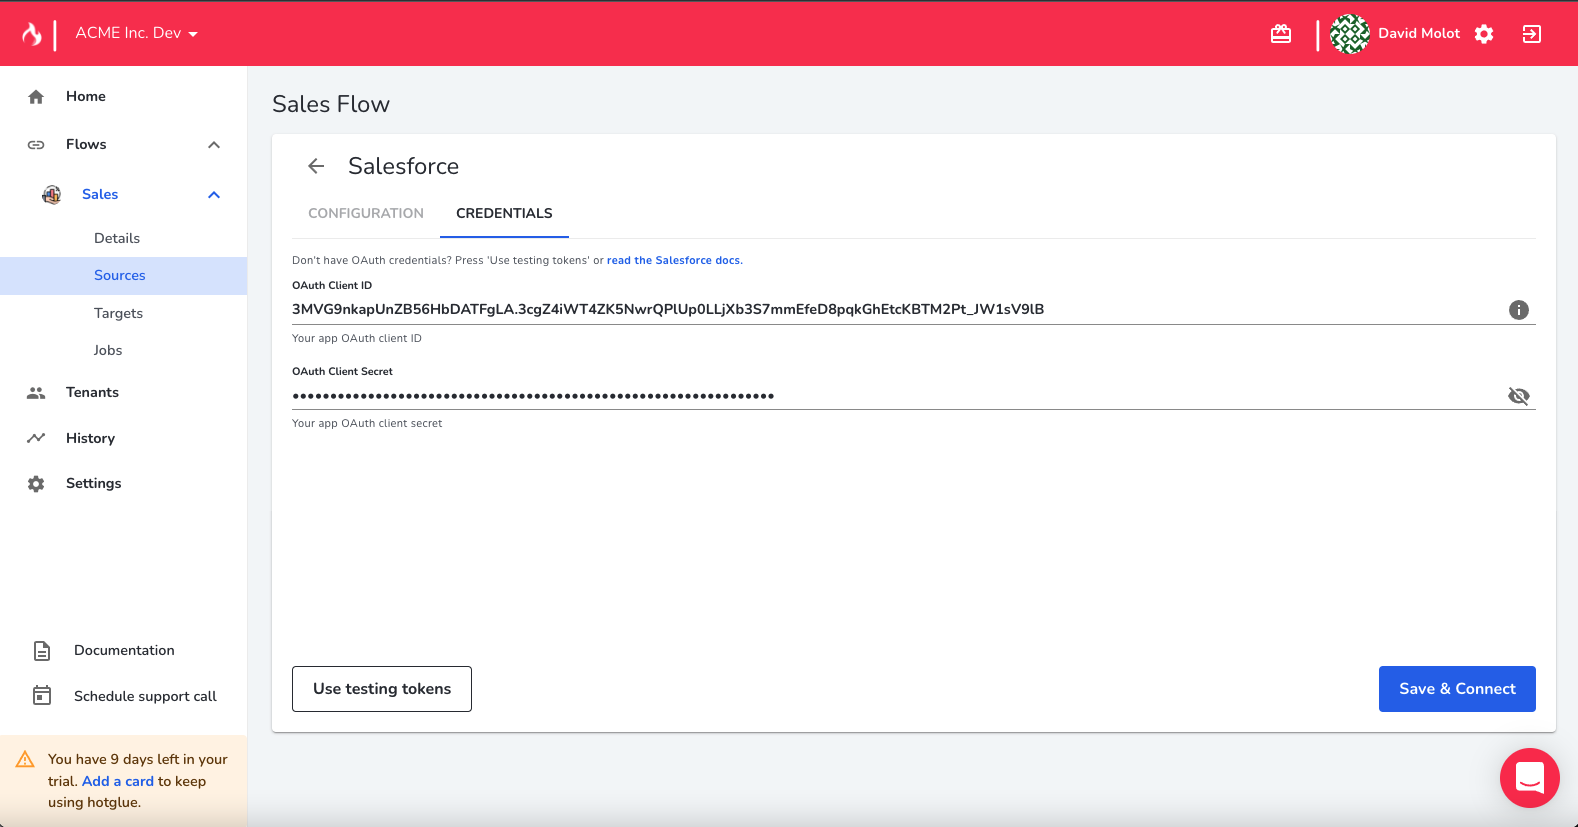Screen dimensions: 1578x827
Task: Click 'Your app OAuth client secret' helper text
Action: [367, 423]
